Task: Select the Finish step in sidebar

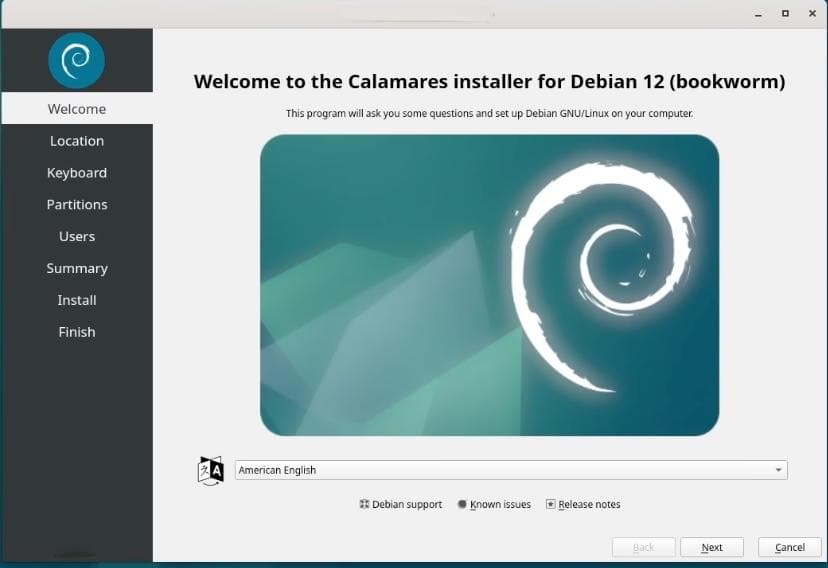Action: (77, 332)
